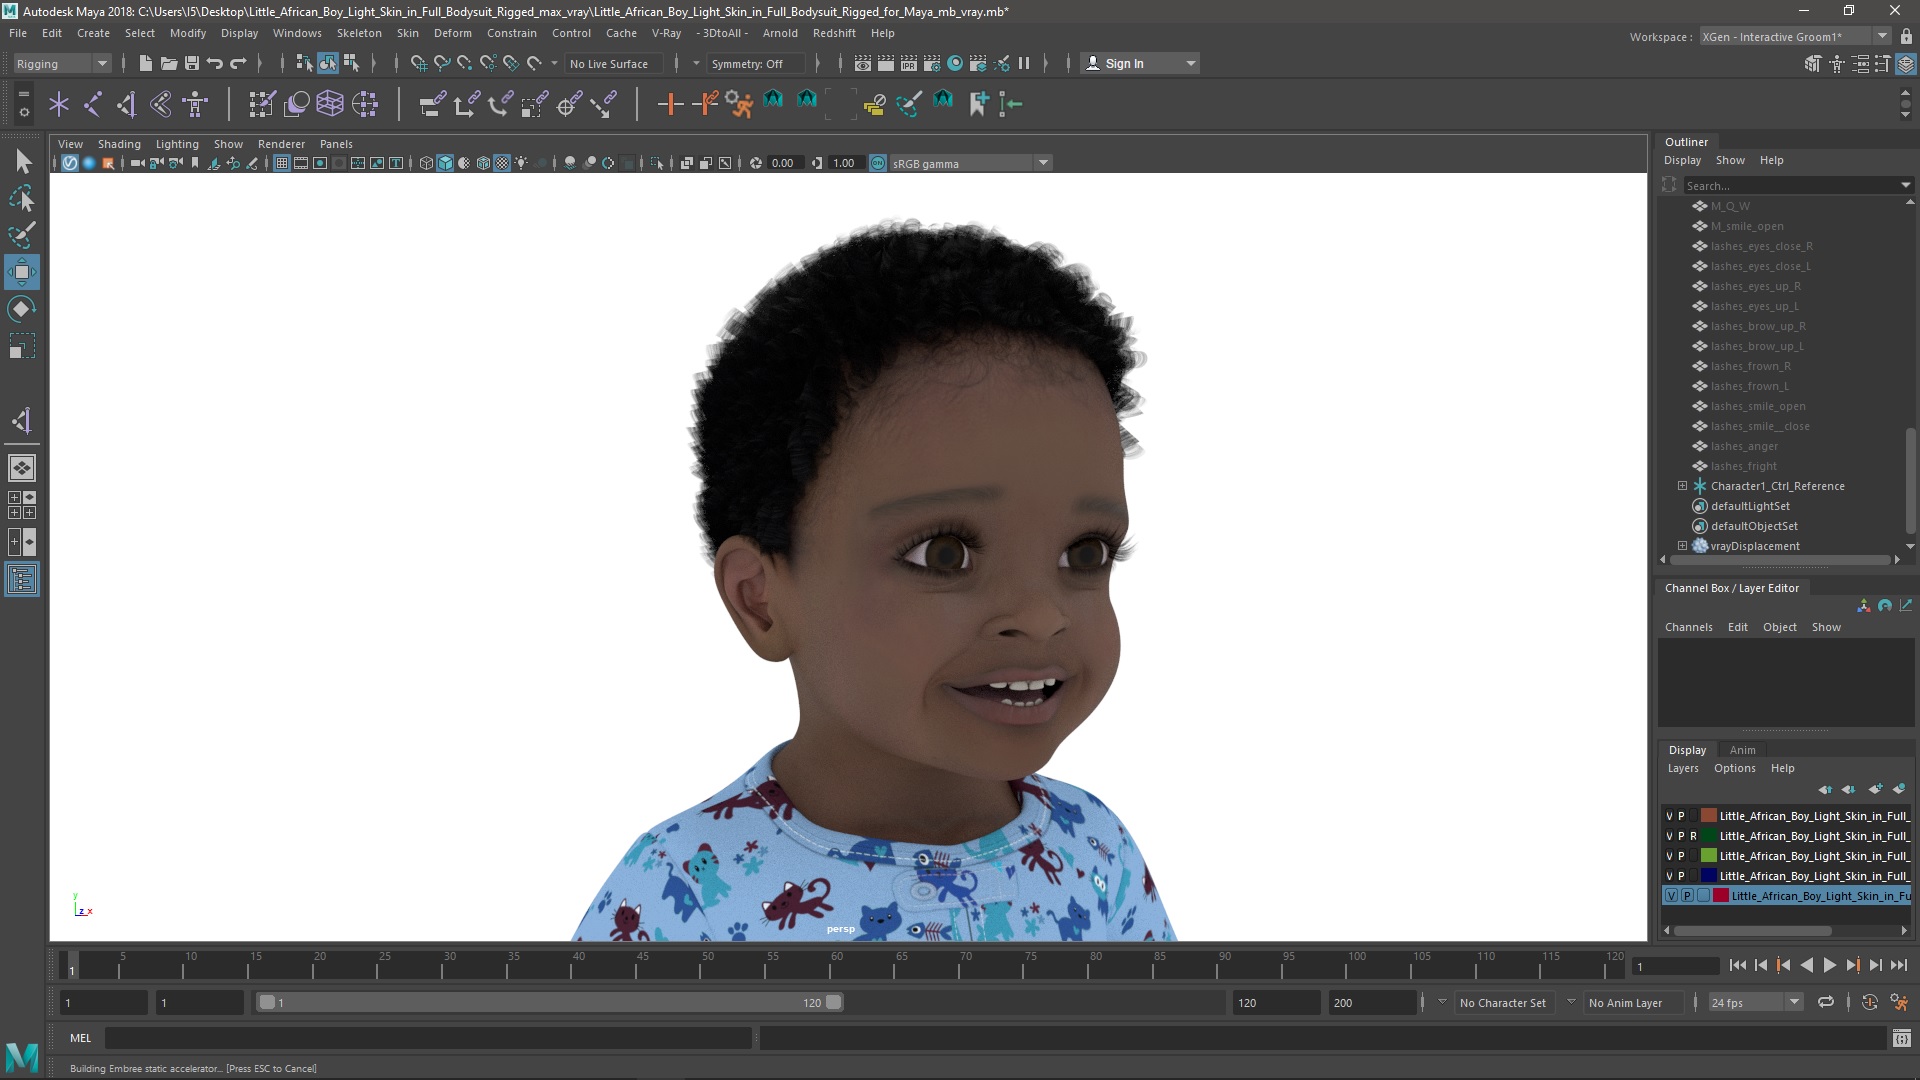Open Outliner search options dropdown arrow

pos(1905,185)
